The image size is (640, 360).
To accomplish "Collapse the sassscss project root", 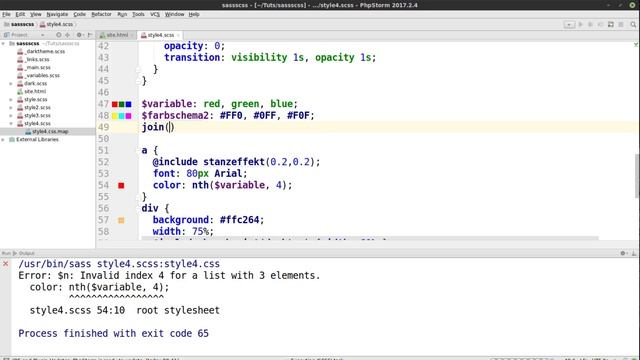I will pyautogui.click(x=4, y=43).
